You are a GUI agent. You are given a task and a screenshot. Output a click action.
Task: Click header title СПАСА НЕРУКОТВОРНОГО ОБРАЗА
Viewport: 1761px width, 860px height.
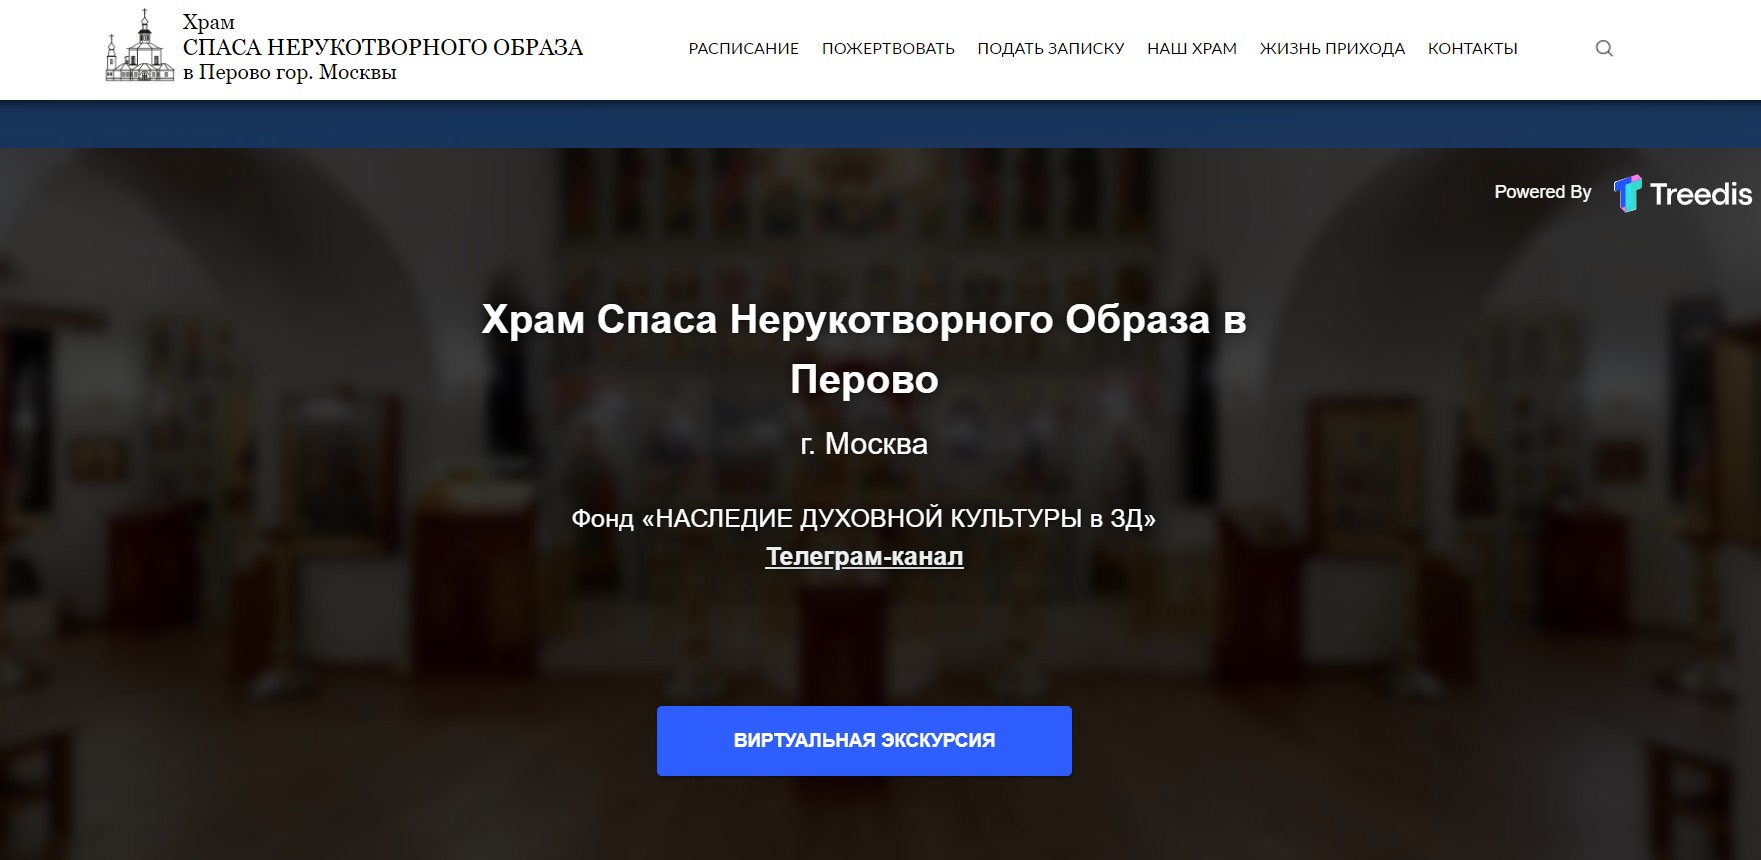pos(383,47)
